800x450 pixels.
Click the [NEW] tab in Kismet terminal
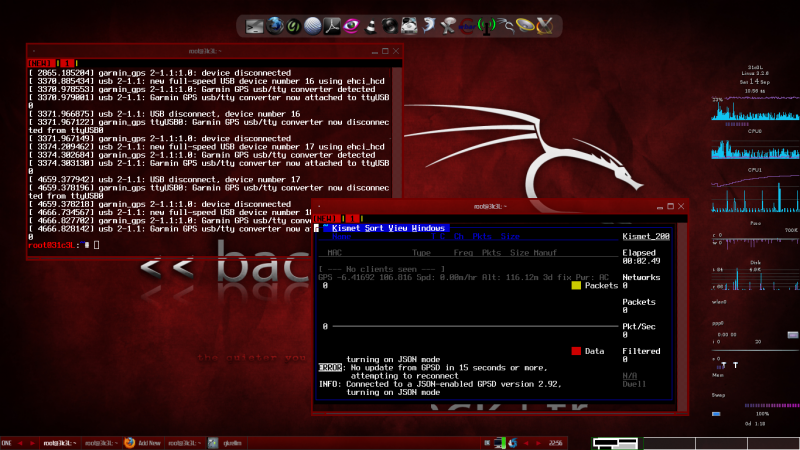[x=326, y=217]
